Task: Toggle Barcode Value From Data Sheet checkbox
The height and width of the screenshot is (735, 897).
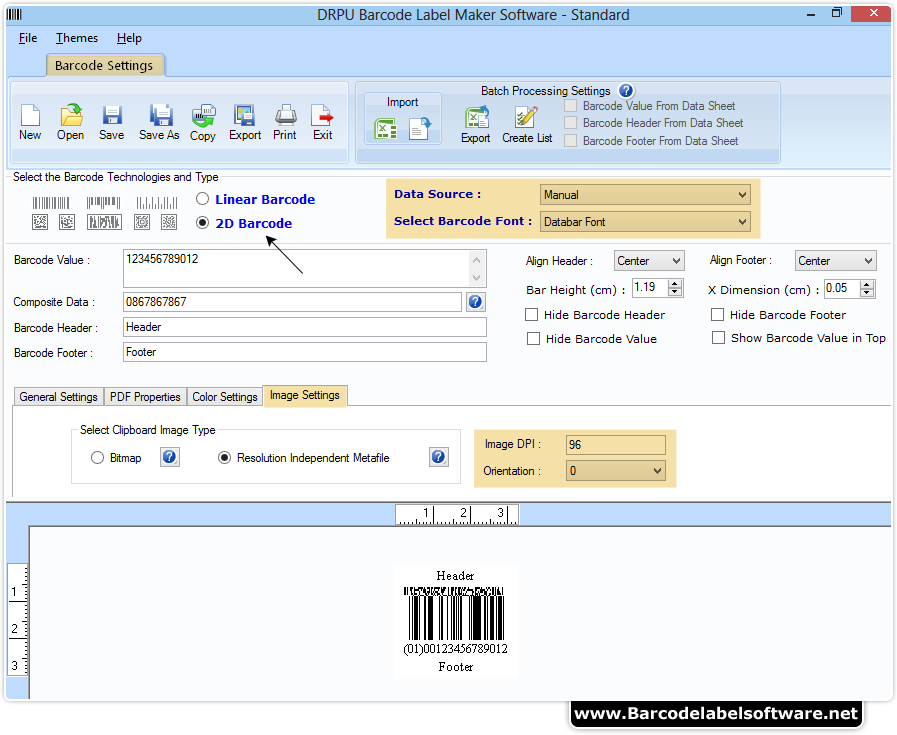Action: (x=570, y=106)
